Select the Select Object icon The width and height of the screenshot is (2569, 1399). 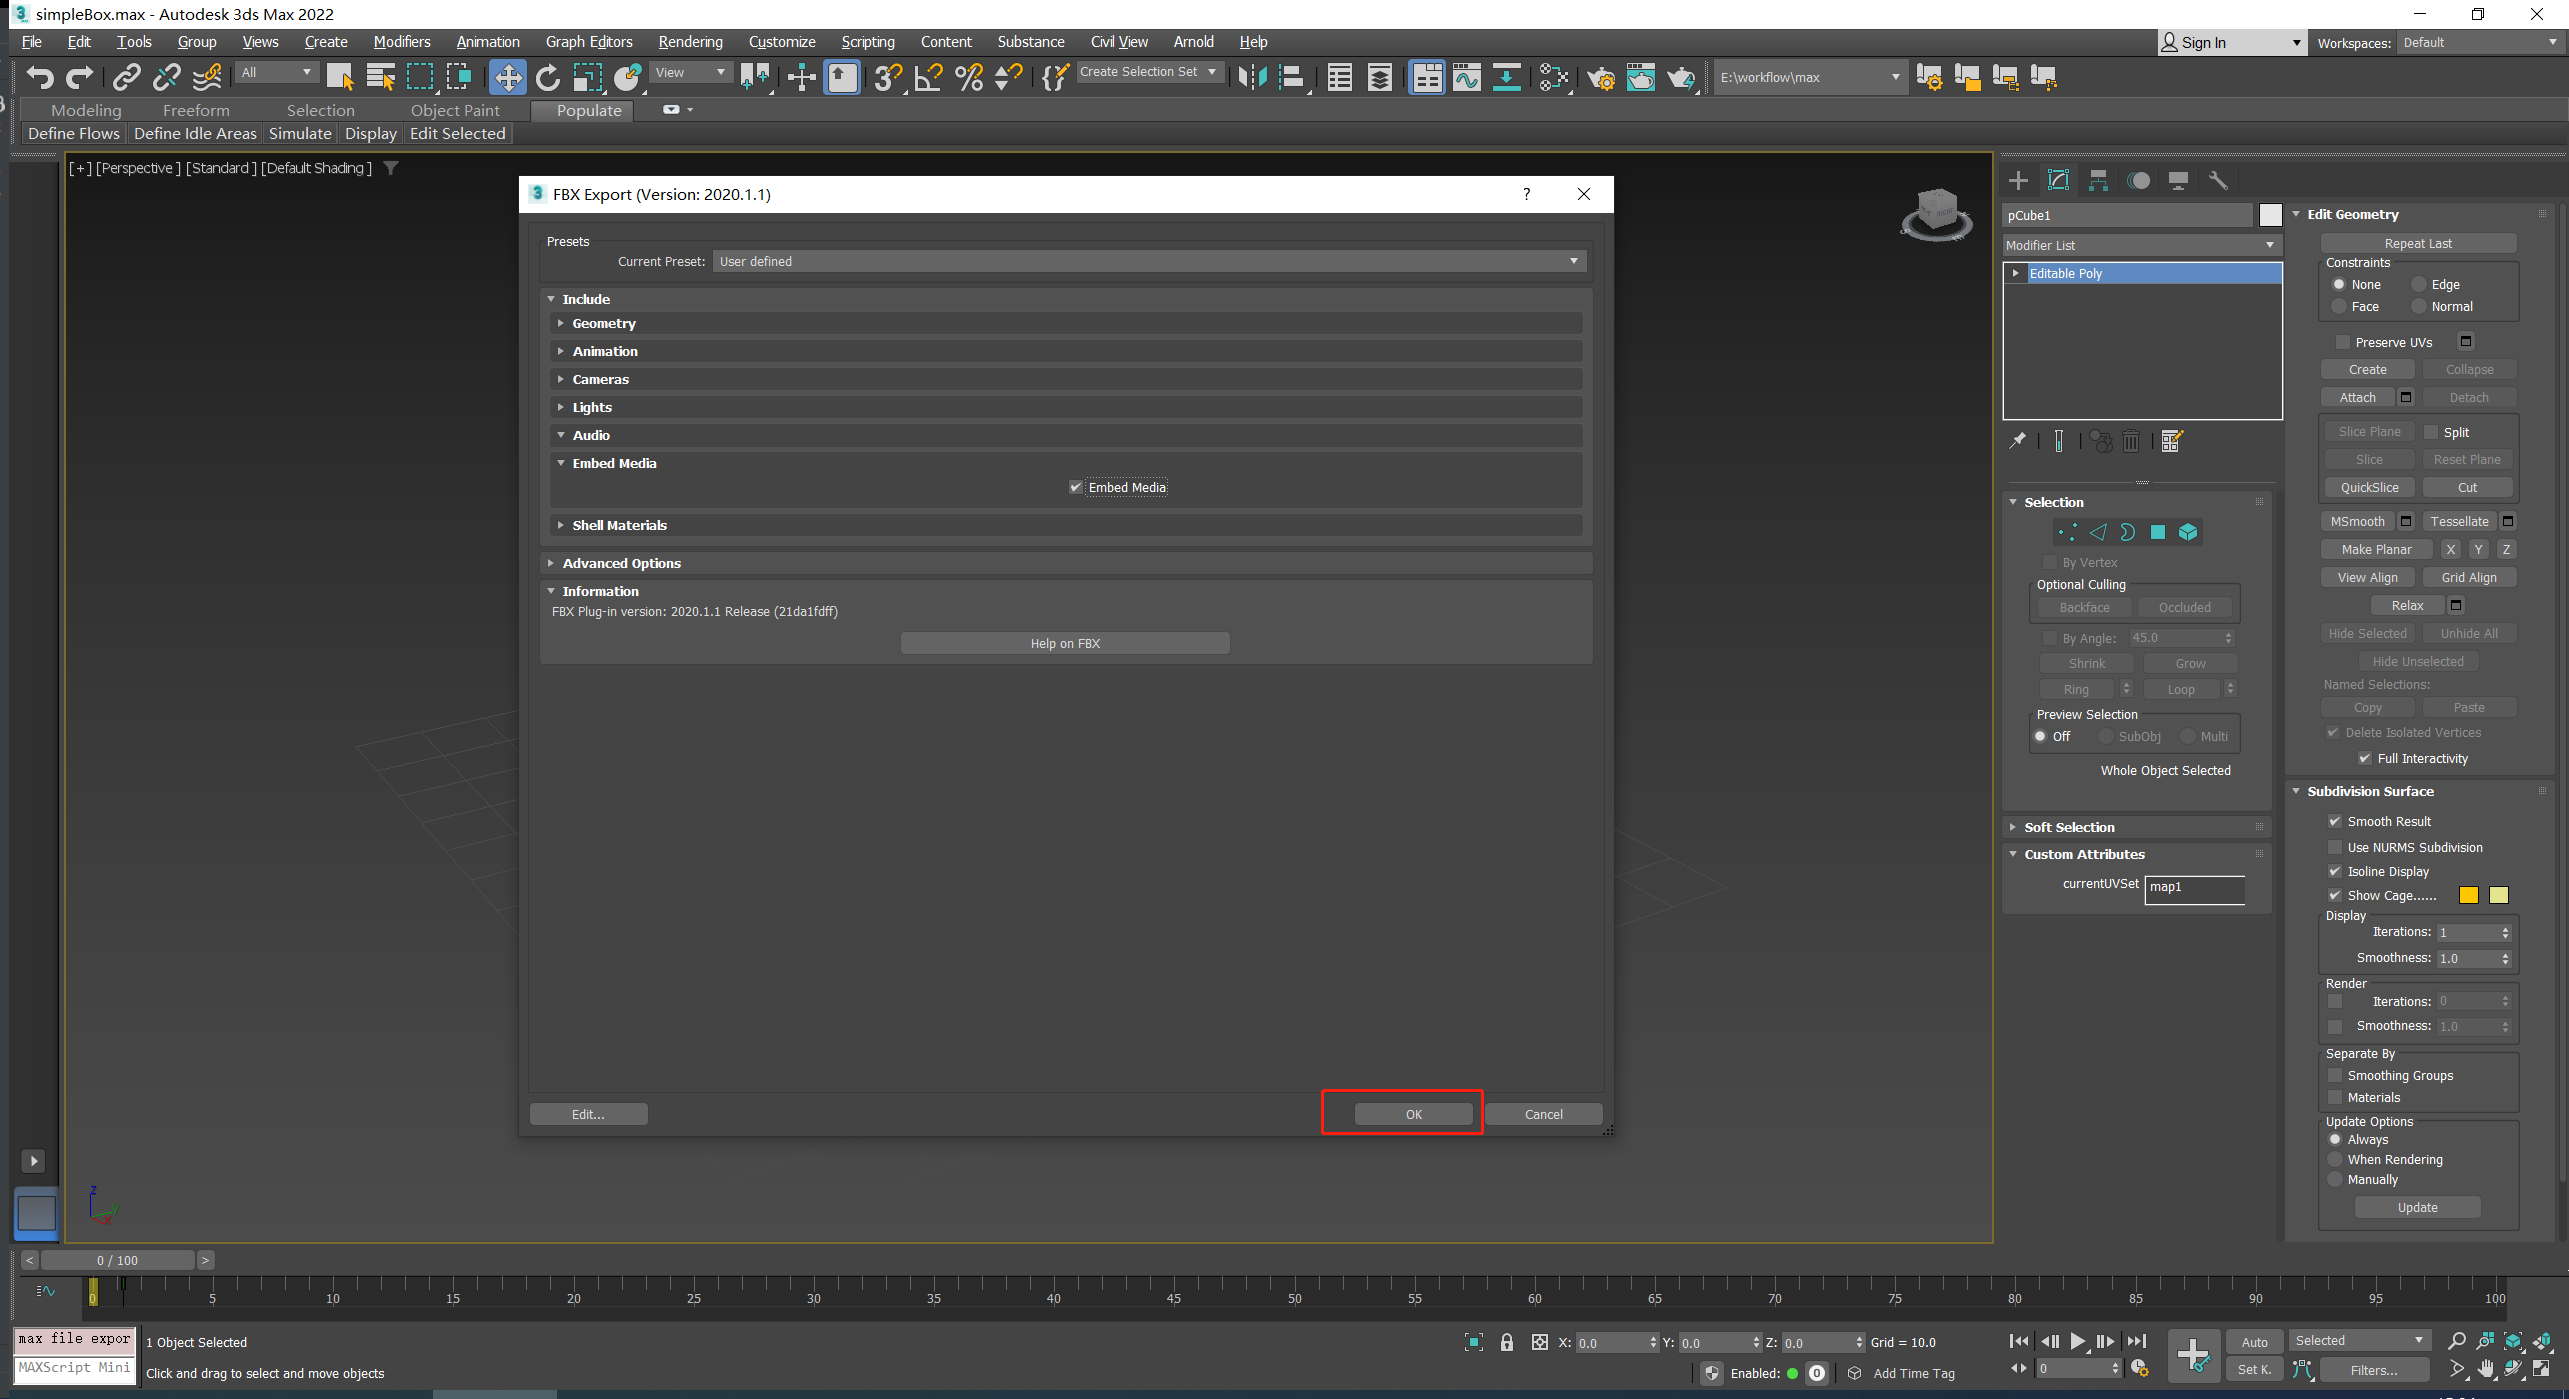339,78
